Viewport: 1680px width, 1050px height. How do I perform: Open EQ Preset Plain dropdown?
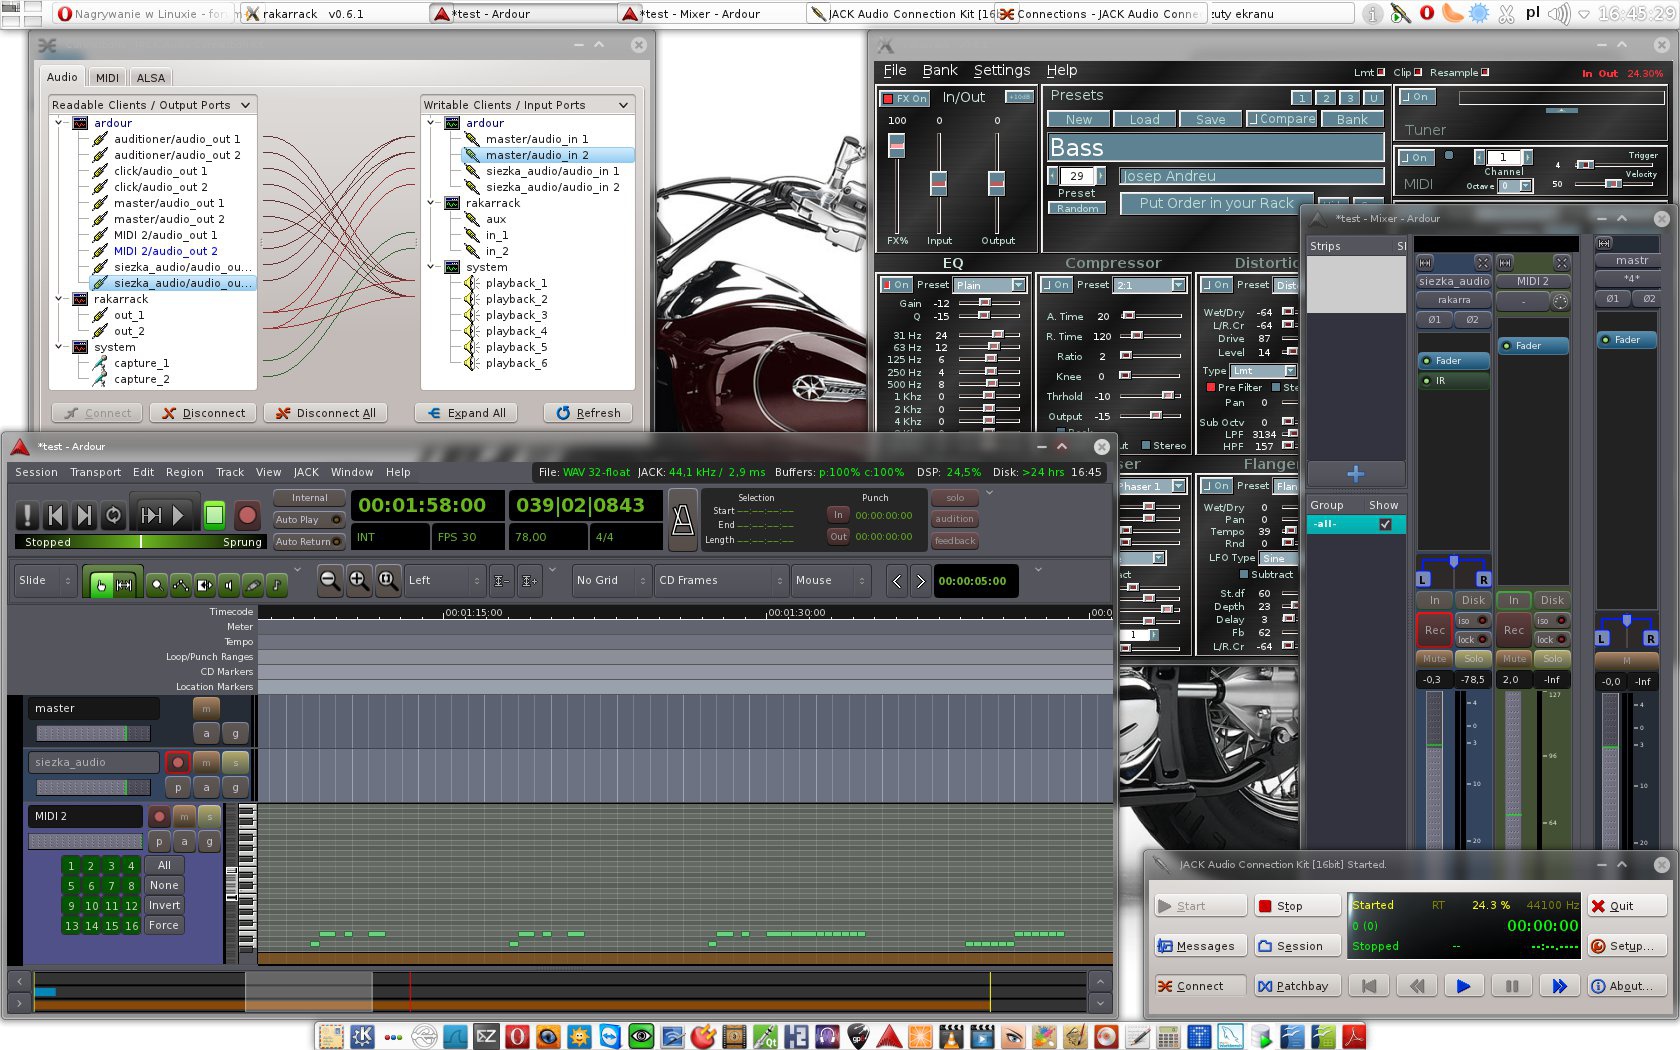point(990,285)
